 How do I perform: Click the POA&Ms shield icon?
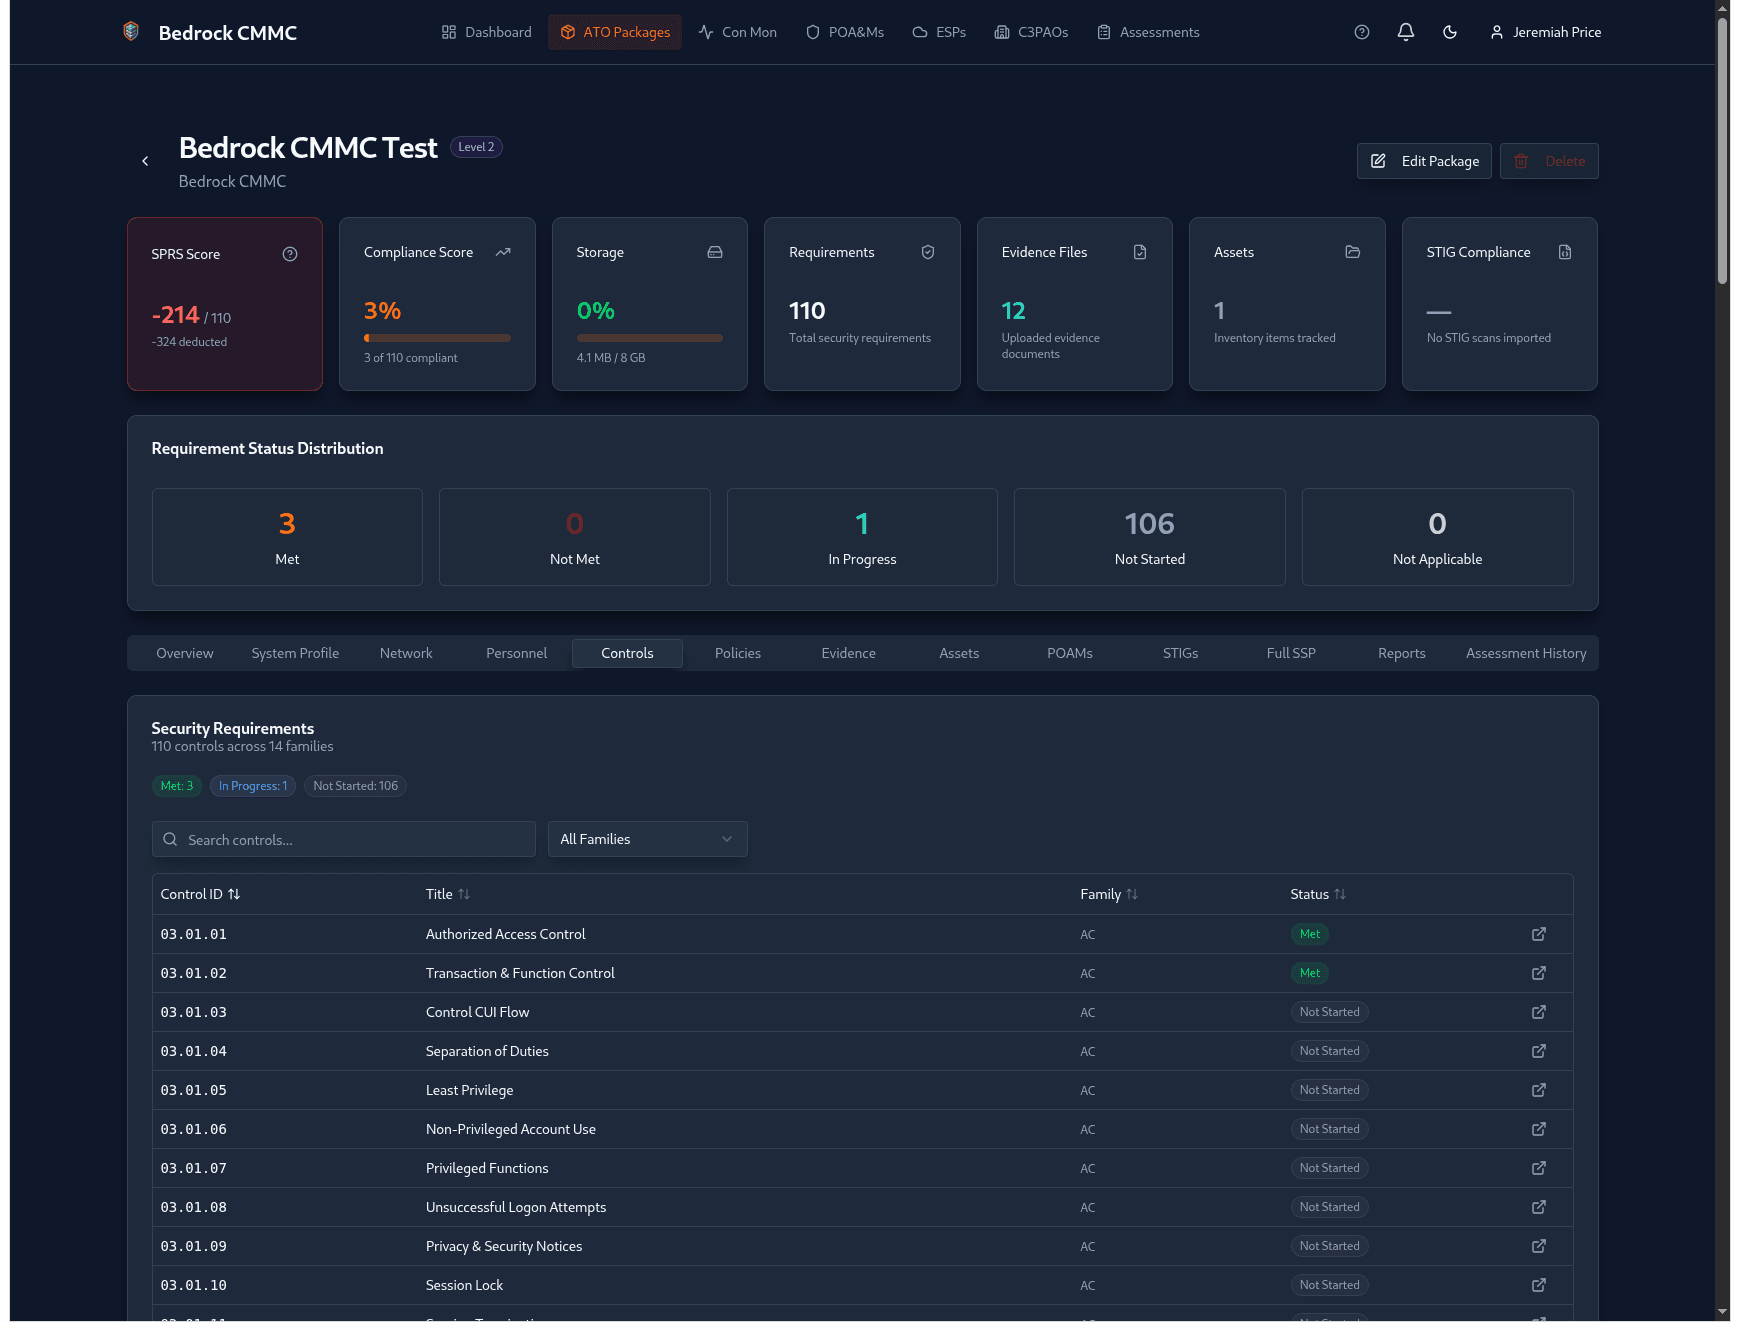pos(812,32)
